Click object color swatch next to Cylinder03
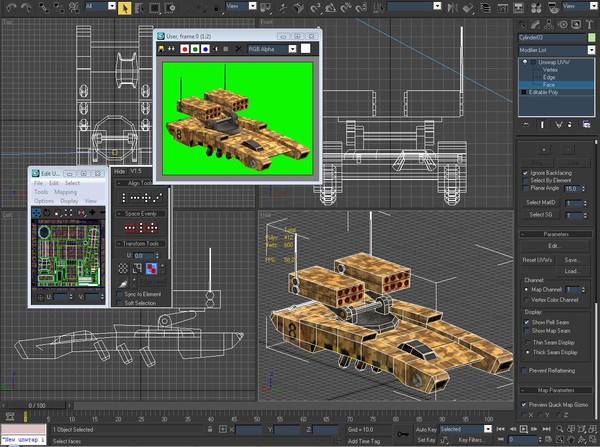 point(592,38)
